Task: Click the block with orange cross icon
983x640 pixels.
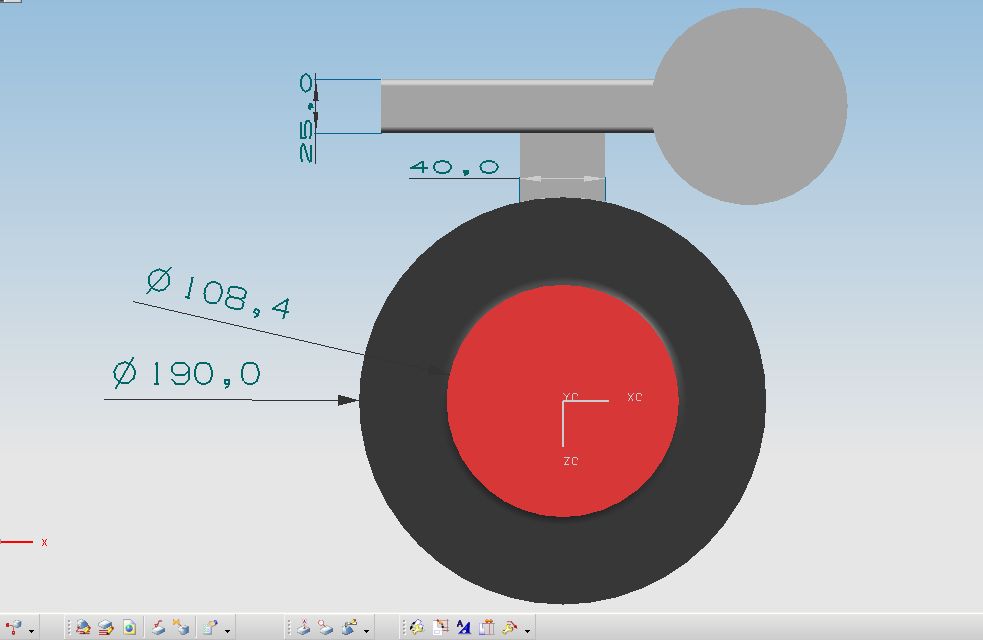Action: pos(181,627)
